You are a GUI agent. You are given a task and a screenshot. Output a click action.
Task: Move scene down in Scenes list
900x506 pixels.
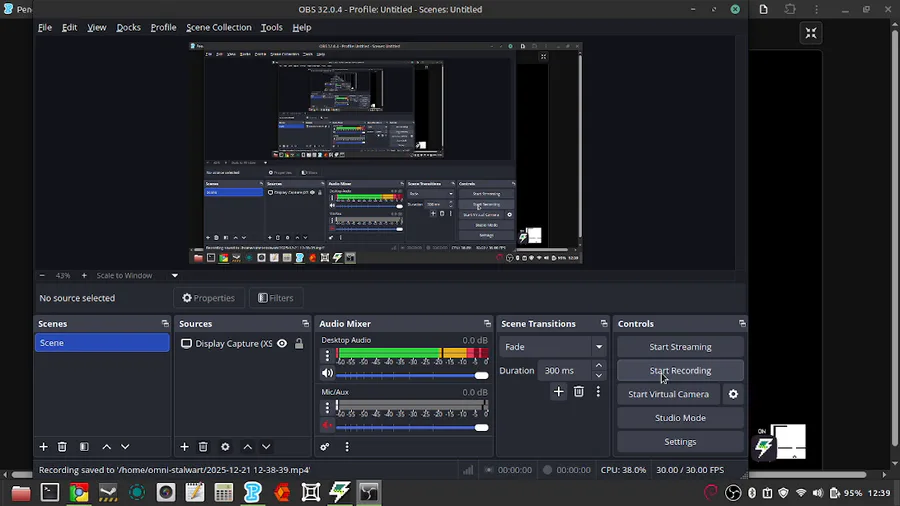[125, 446]
